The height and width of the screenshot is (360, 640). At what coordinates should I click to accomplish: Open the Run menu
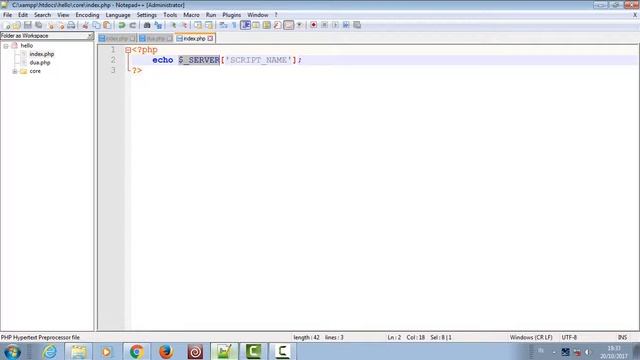(211, 15)
